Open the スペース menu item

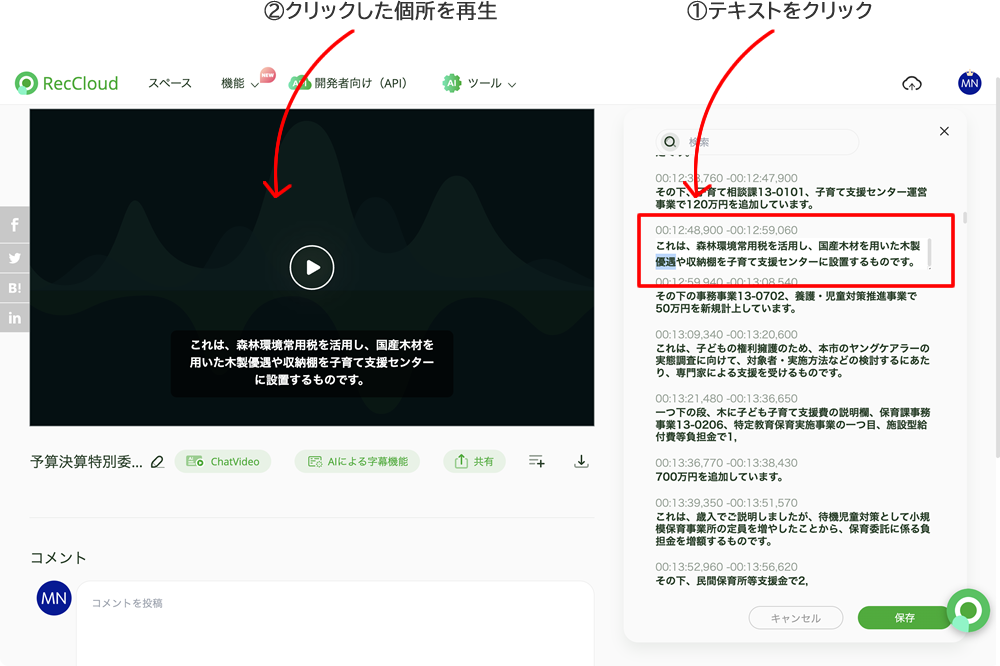click(x=170, y=83)
